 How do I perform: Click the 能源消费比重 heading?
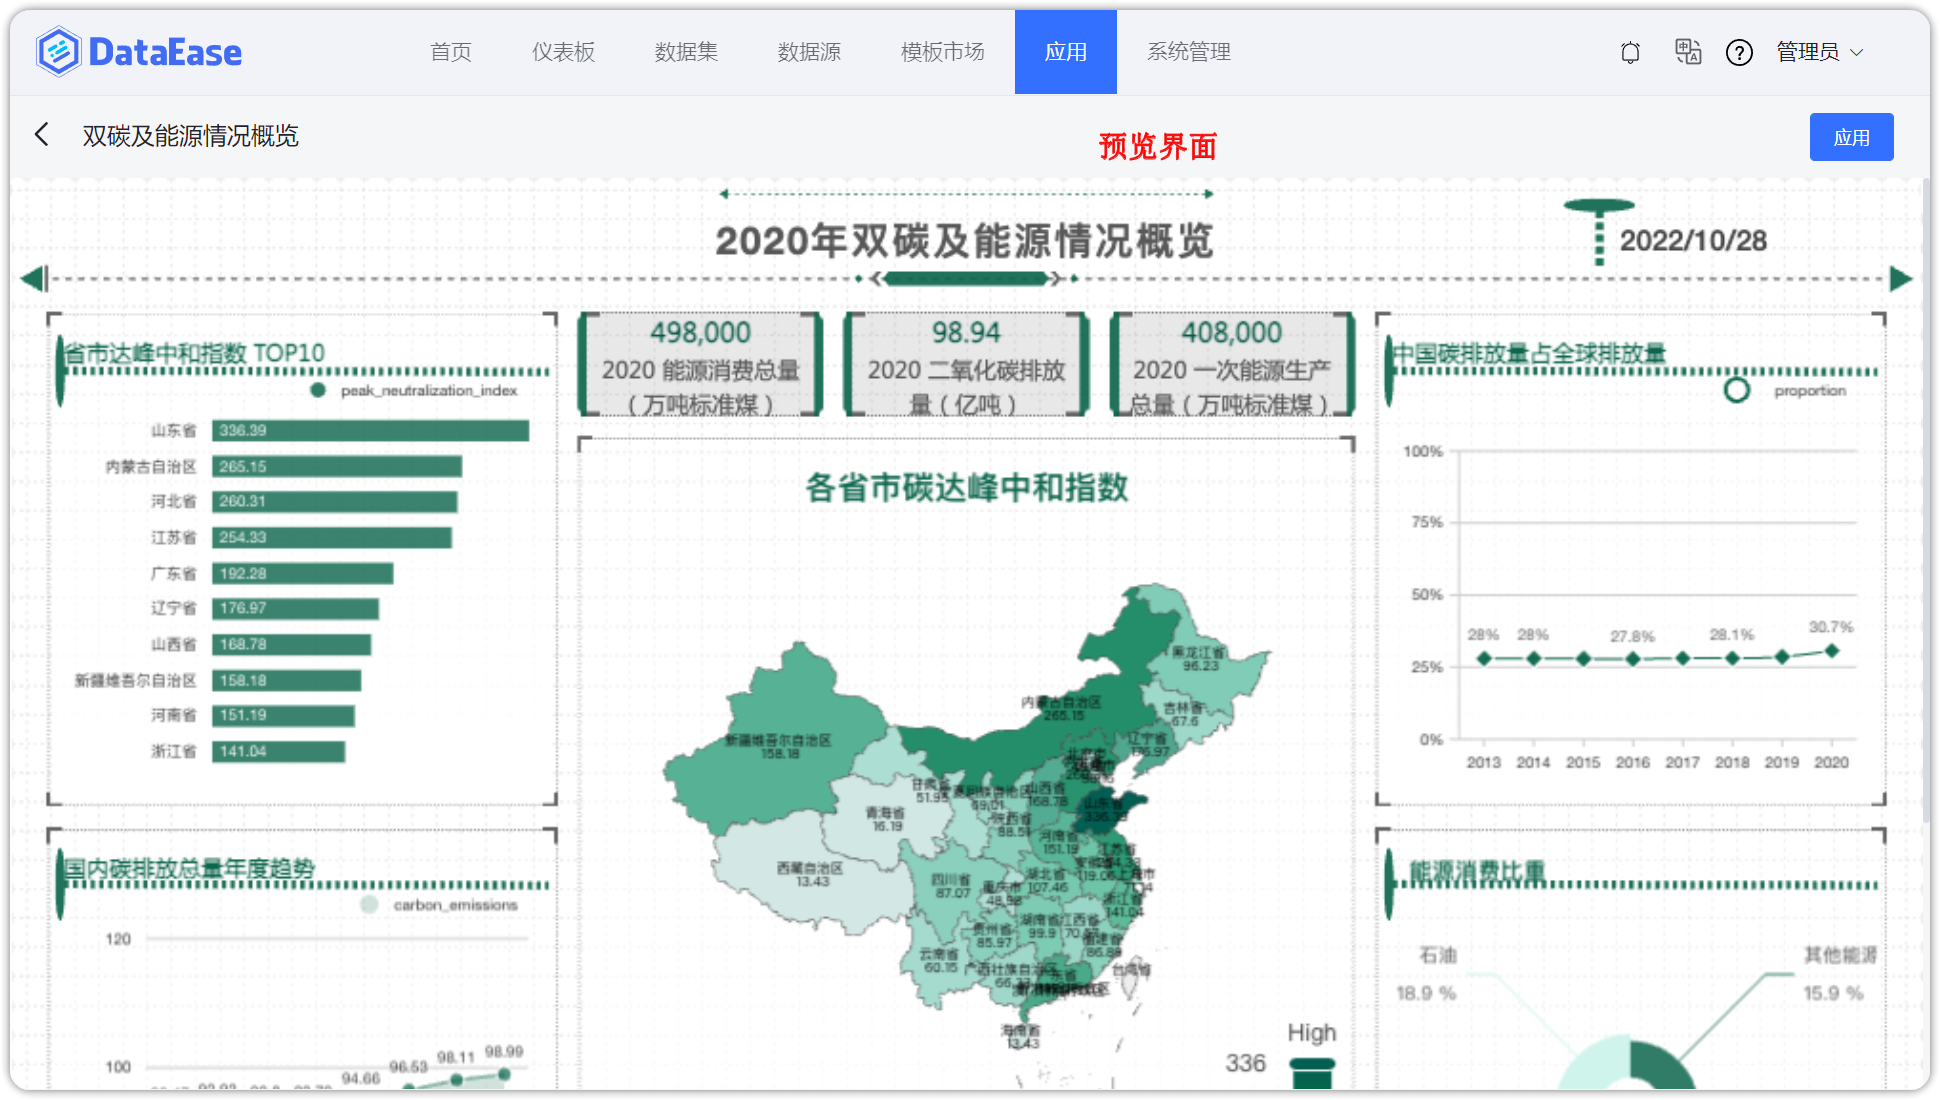tap(1477, 872)
